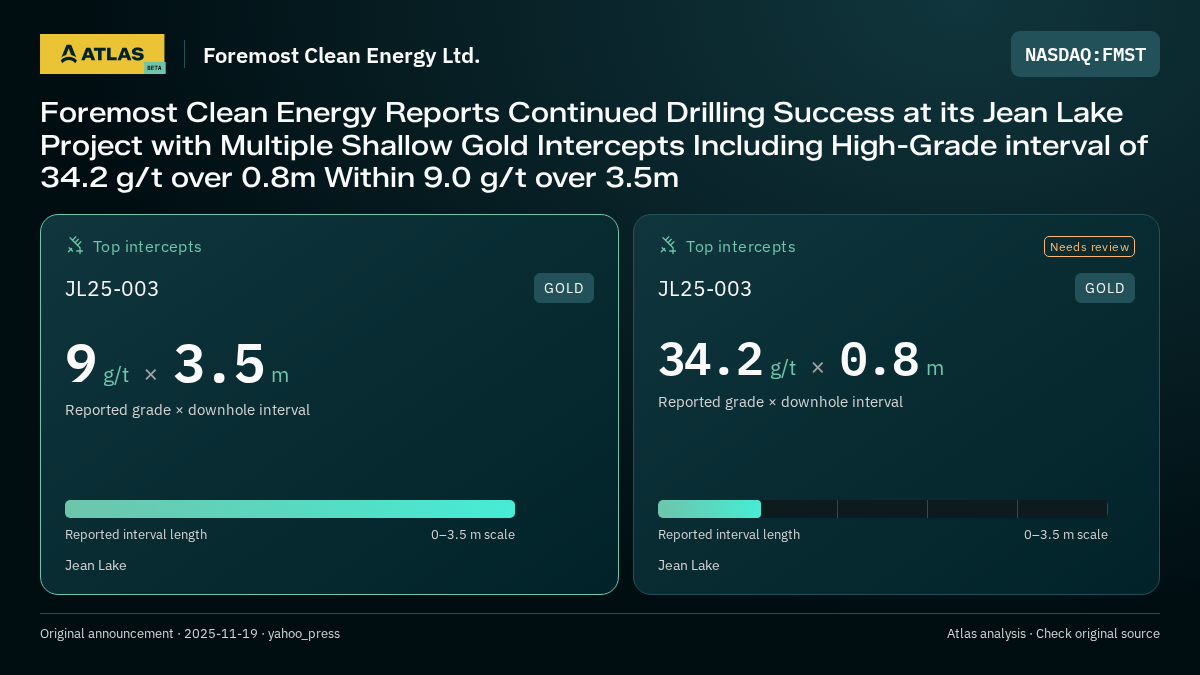The width and height of the screenshot is (1200, 675).
Task: Click 0–3.5 m scale label in right card
Action: (x=1066, y=534)
